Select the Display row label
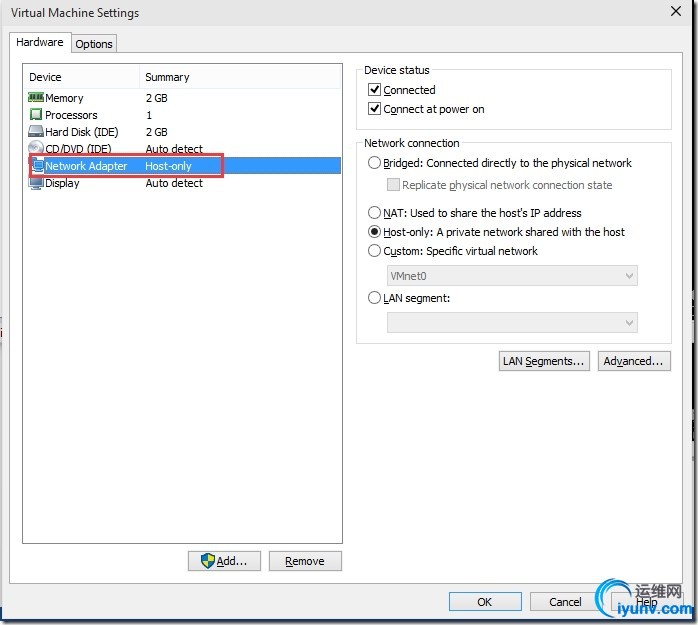This screenshot has width=698, height=625. click(x=62, y=183)
